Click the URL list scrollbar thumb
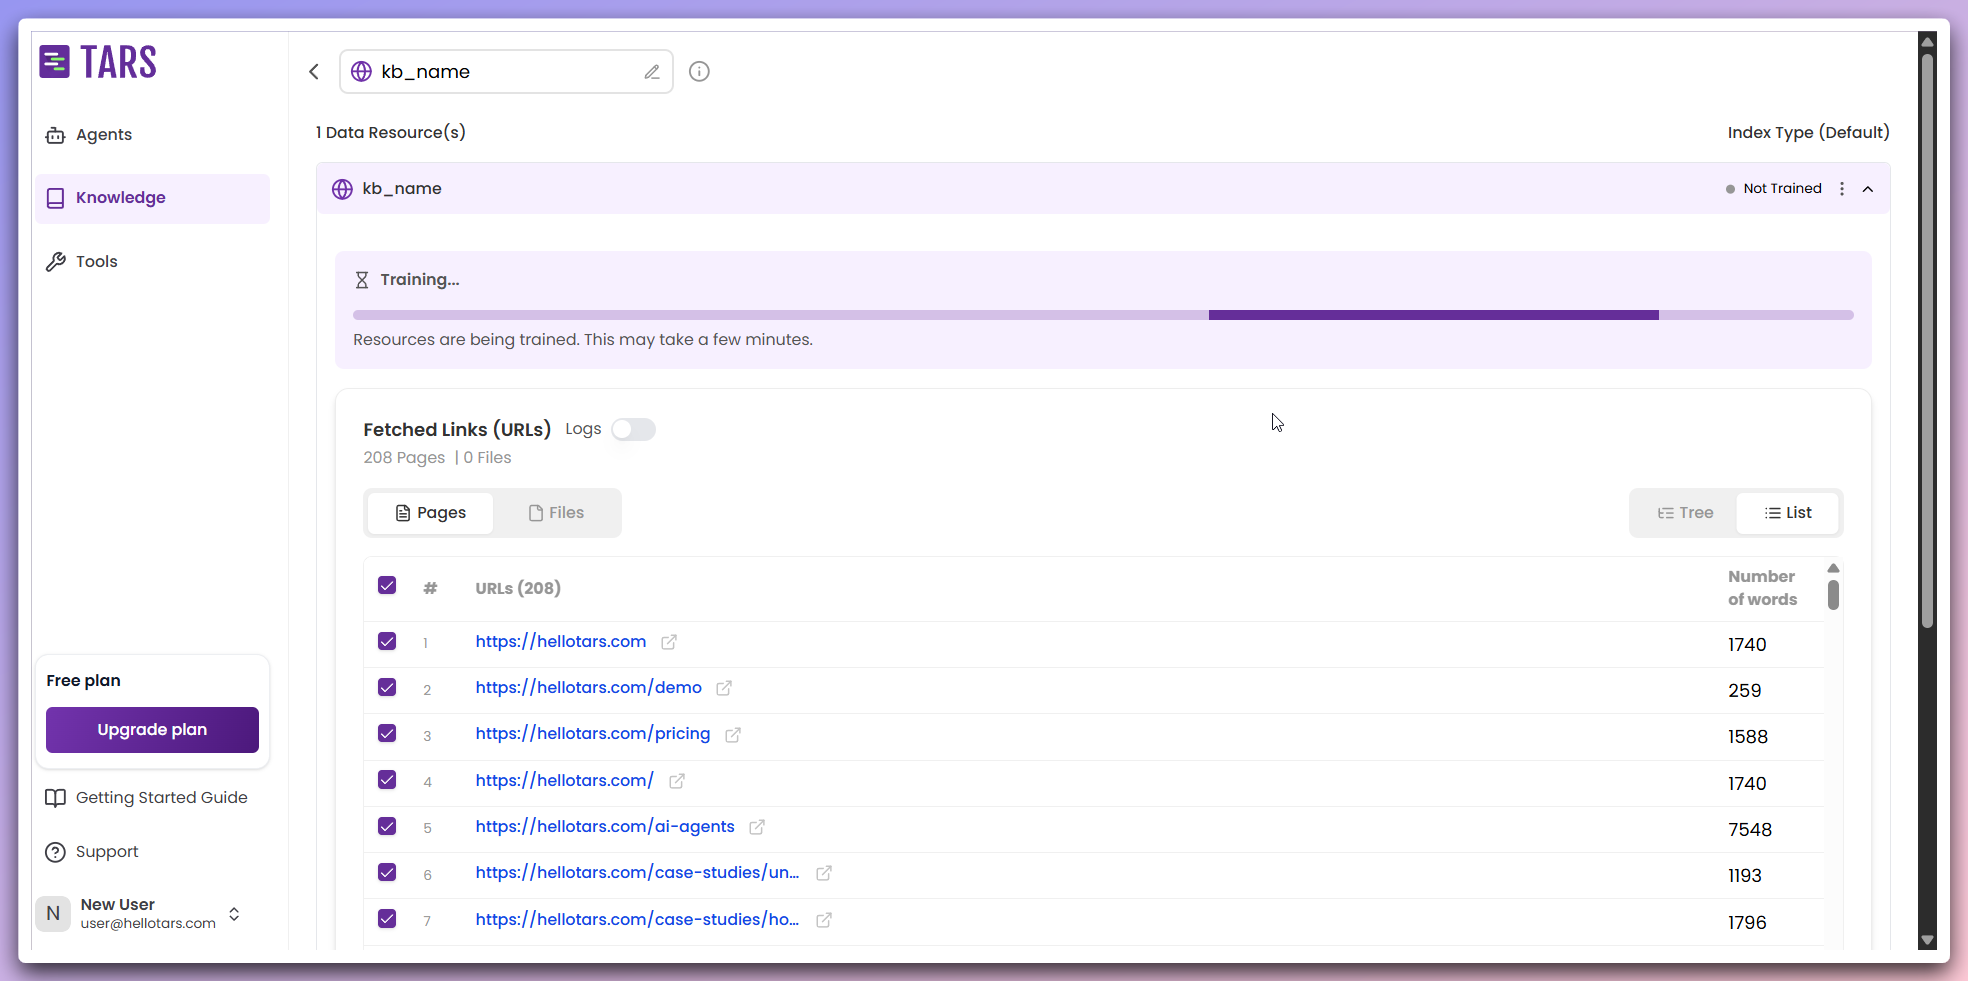1968x981 pixels. tap(1833, 595)
